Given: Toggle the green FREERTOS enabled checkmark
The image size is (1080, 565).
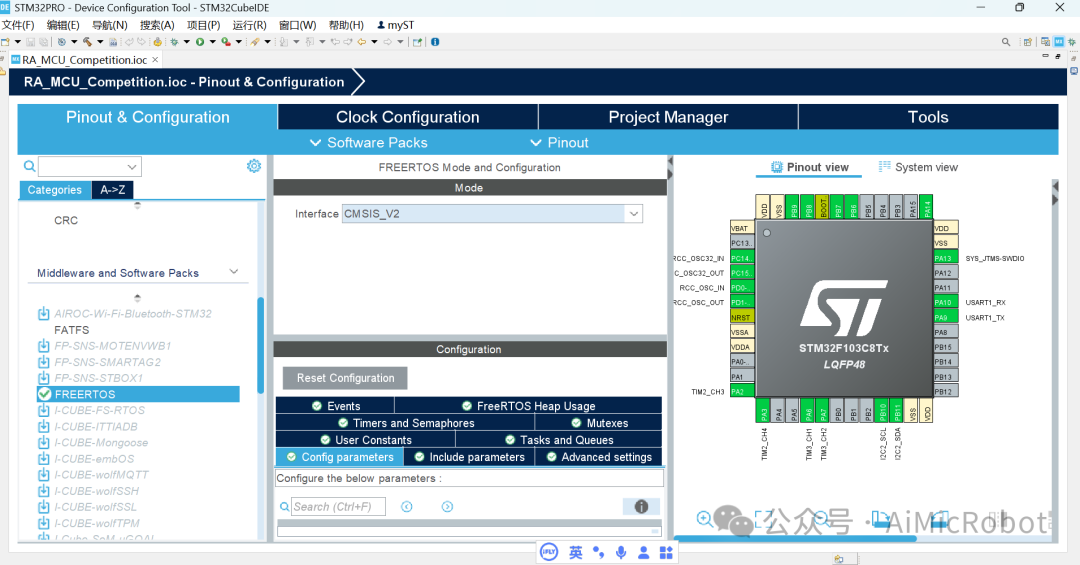Looking at the screenshot, I should pos(45,394).
